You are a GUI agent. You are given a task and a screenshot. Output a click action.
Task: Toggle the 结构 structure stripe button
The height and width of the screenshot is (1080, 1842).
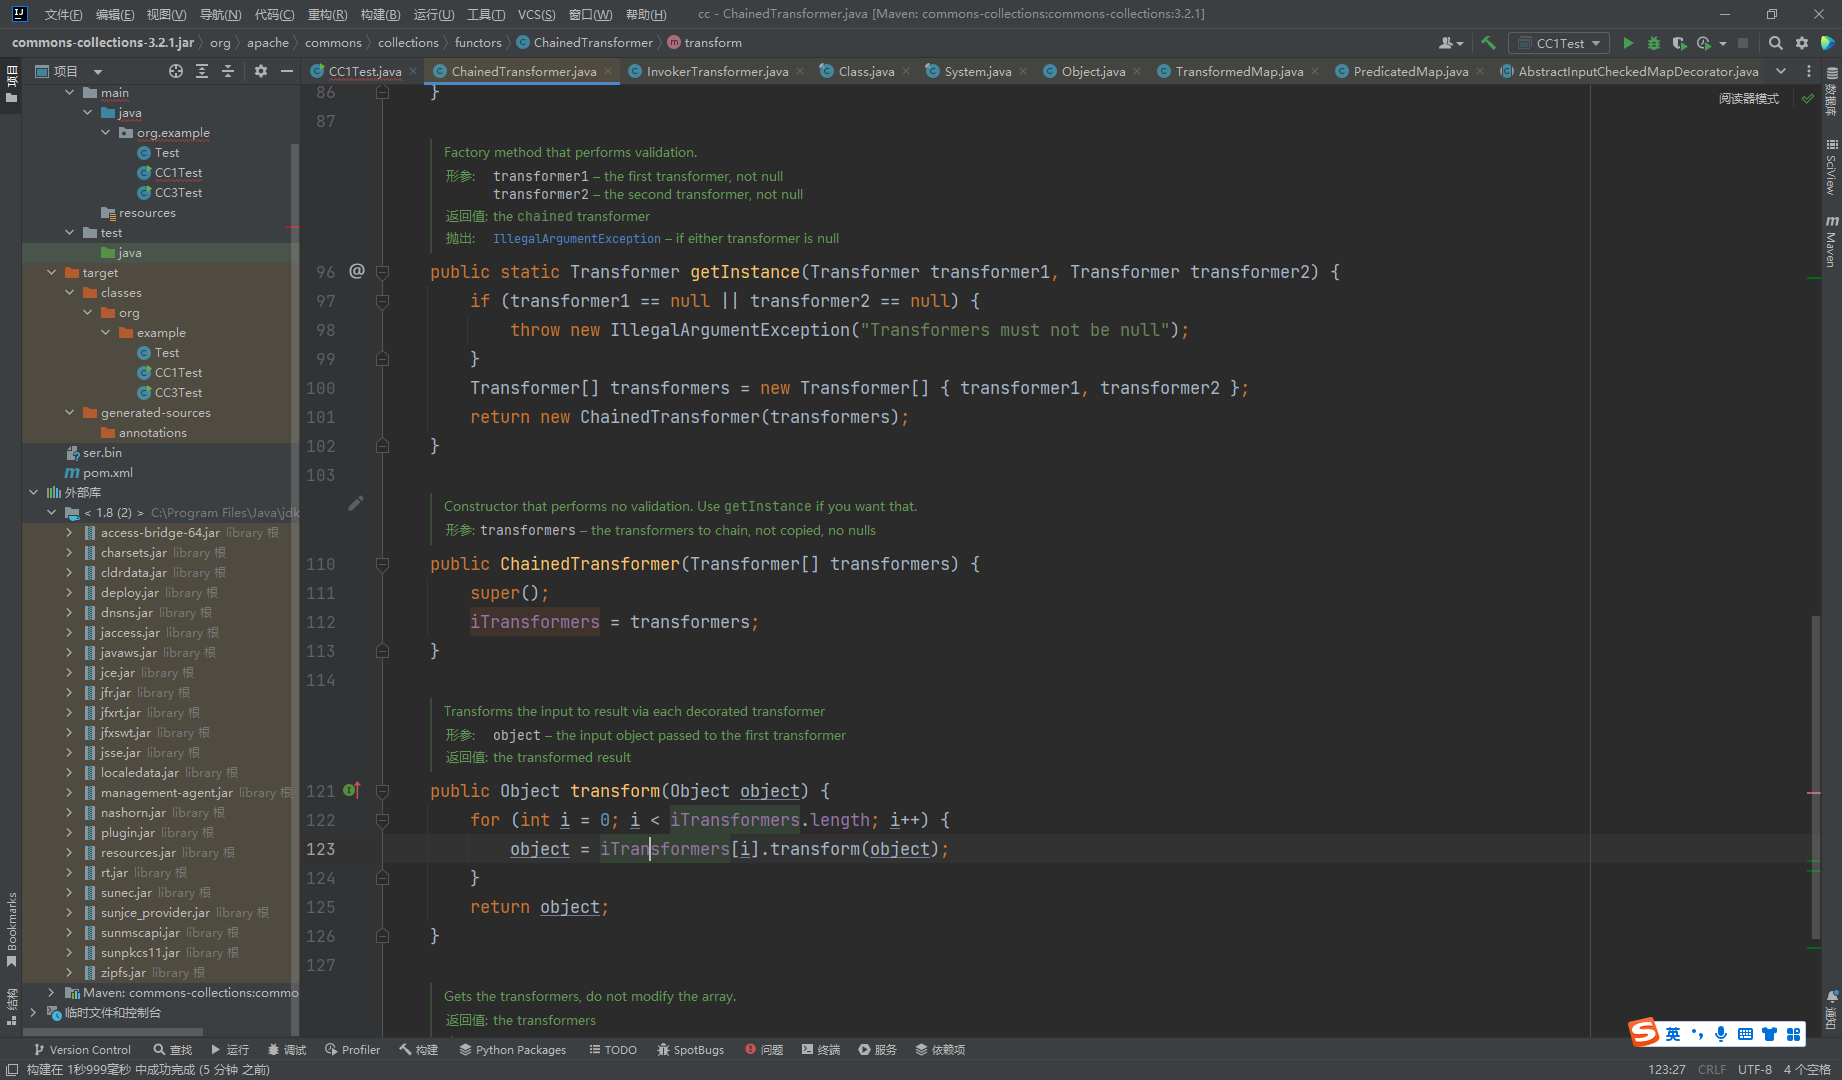click(11, 1008)
